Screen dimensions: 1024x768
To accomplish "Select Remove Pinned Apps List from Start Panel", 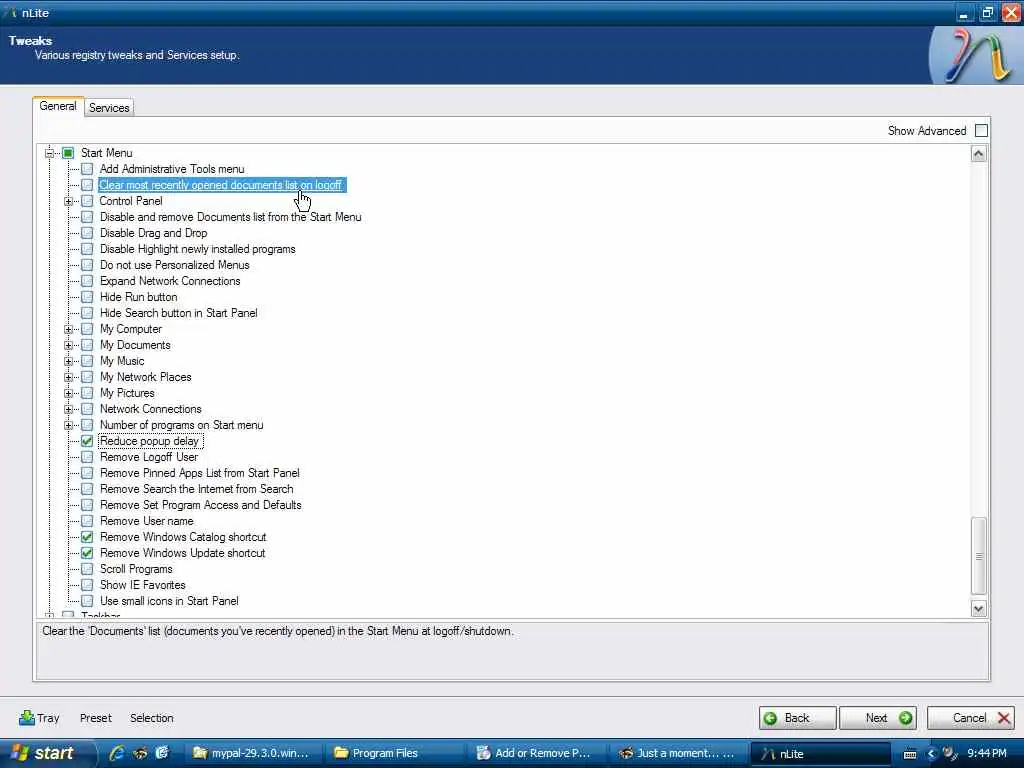I will (x=200, y=473).
